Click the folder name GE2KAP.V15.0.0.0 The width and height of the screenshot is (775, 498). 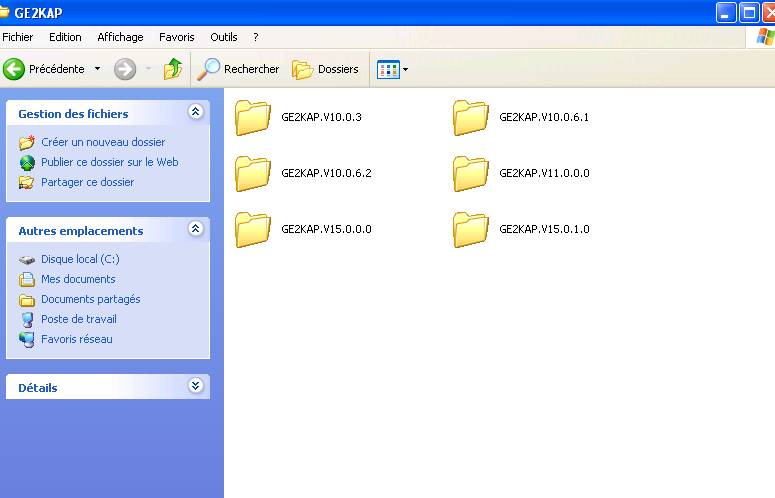pos(326,229)
